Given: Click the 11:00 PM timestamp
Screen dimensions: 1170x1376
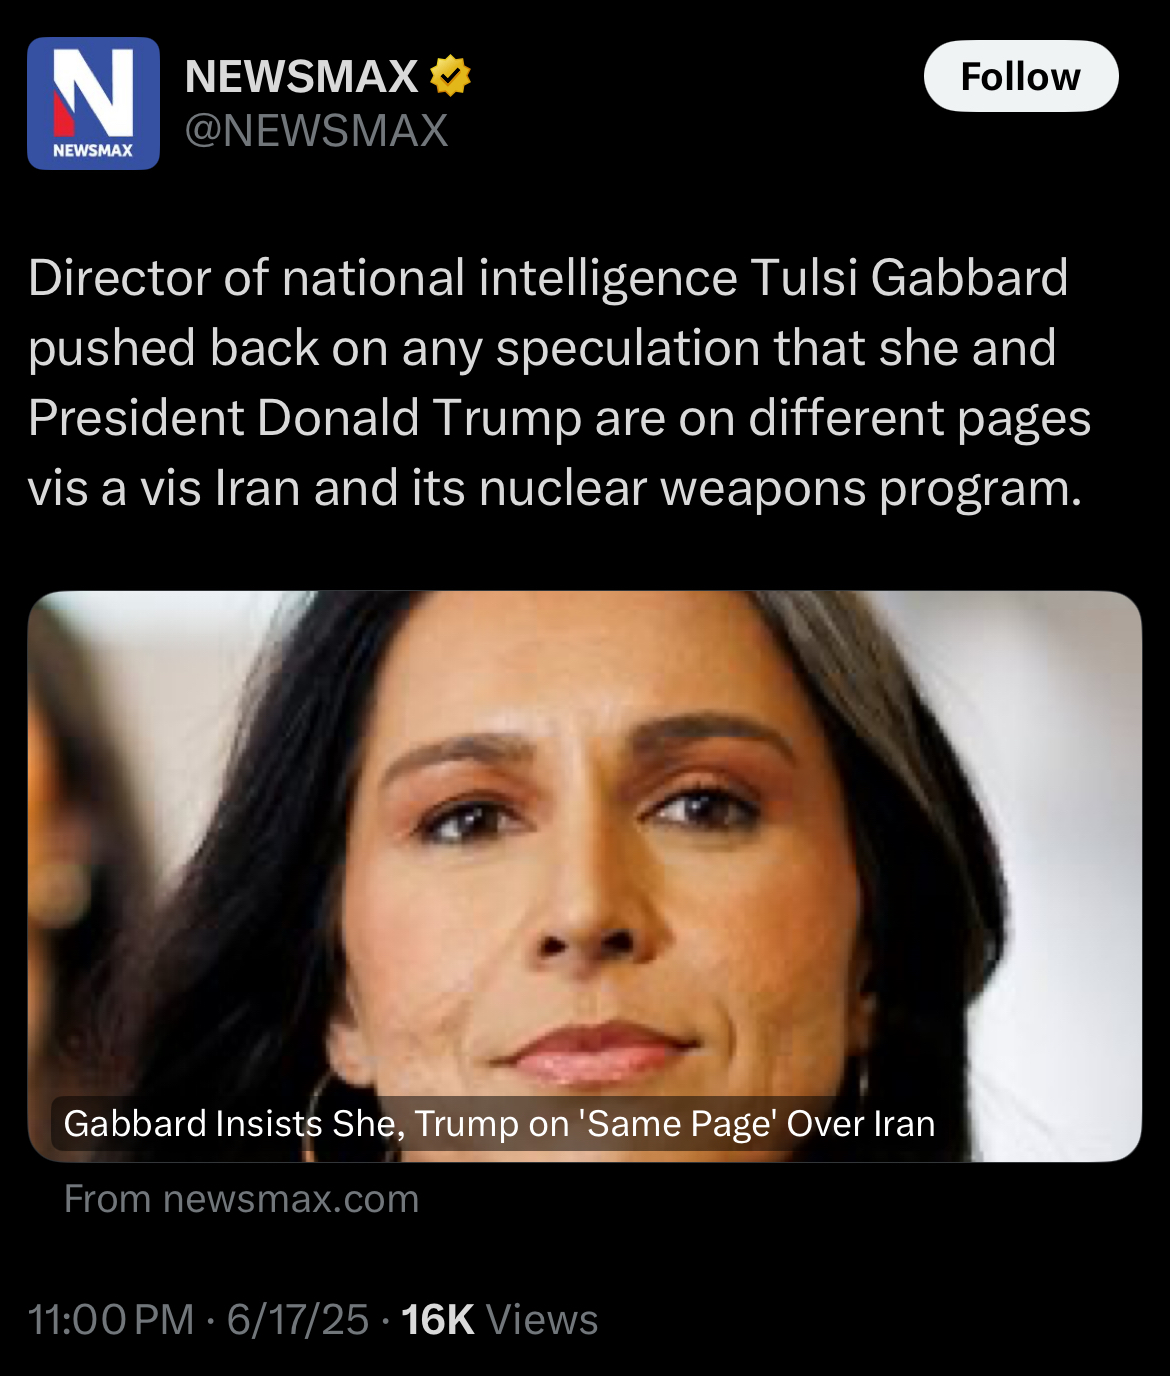Looking at the screenshot, I should [x=111, y=1320].
